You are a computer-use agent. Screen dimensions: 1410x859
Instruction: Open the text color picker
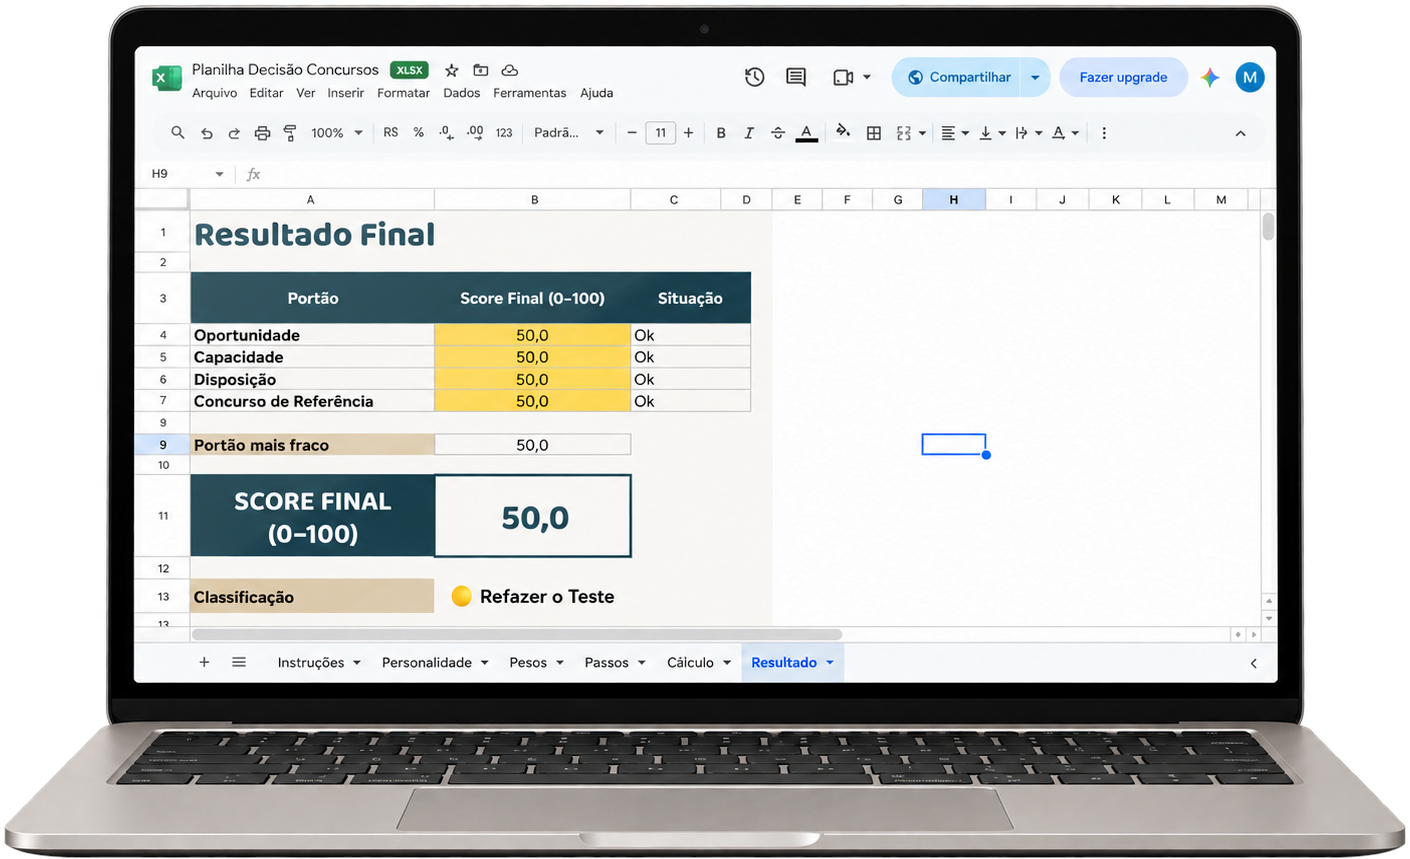tap(807, 133)
